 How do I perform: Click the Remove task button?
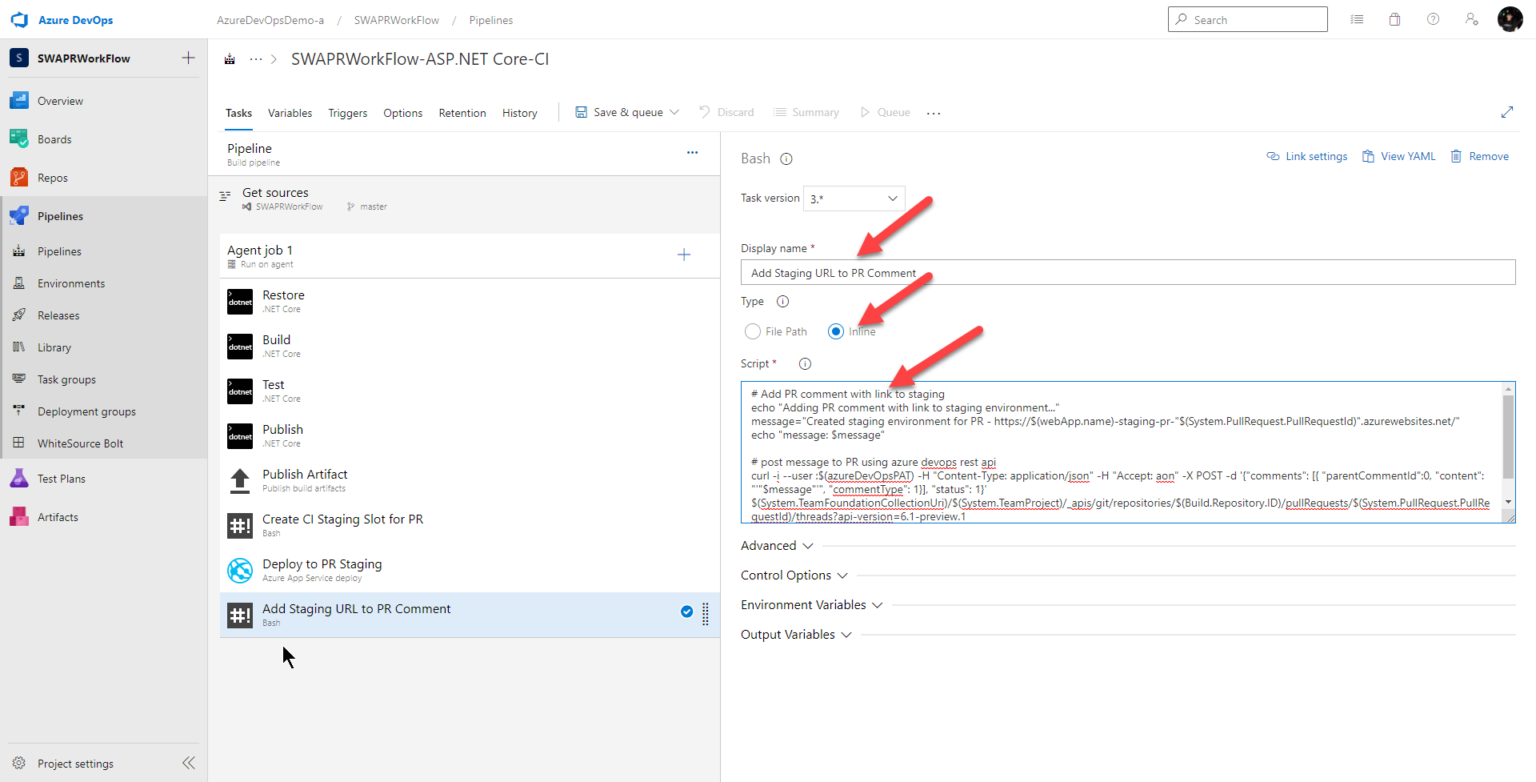(1479, 156)
